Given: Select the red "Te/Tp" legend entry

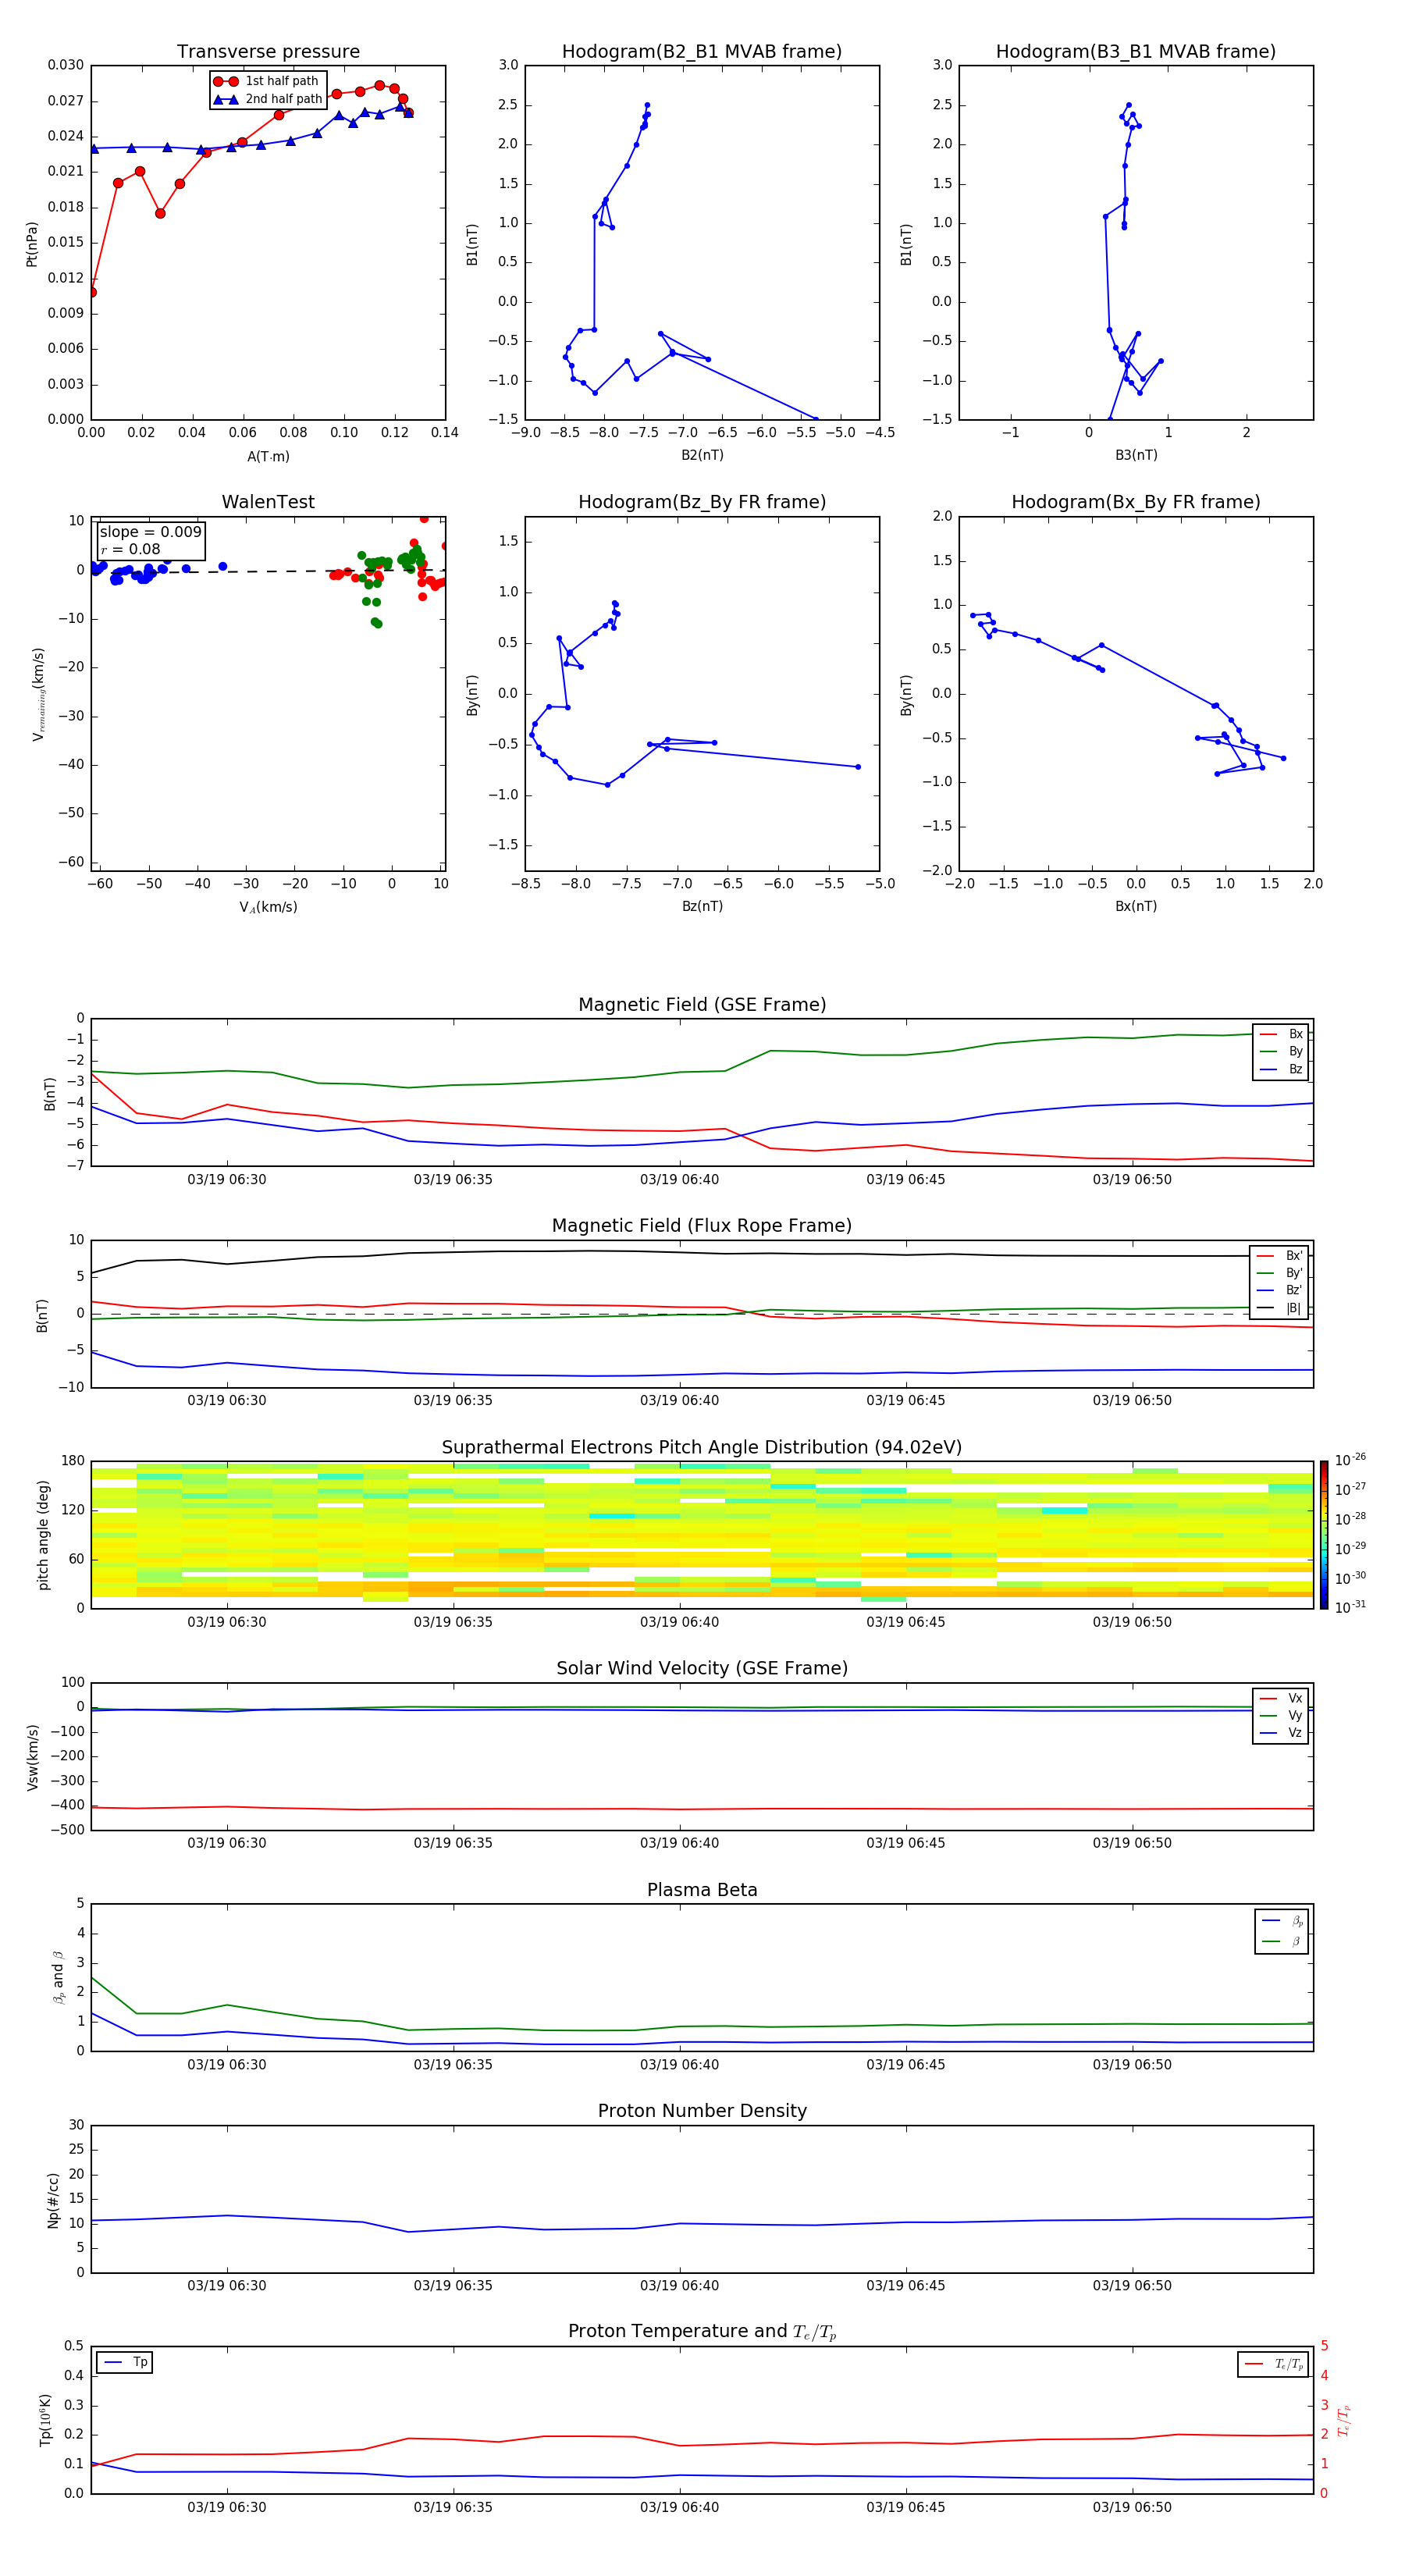Looking at the screenshot, I should [1275, 2364].
